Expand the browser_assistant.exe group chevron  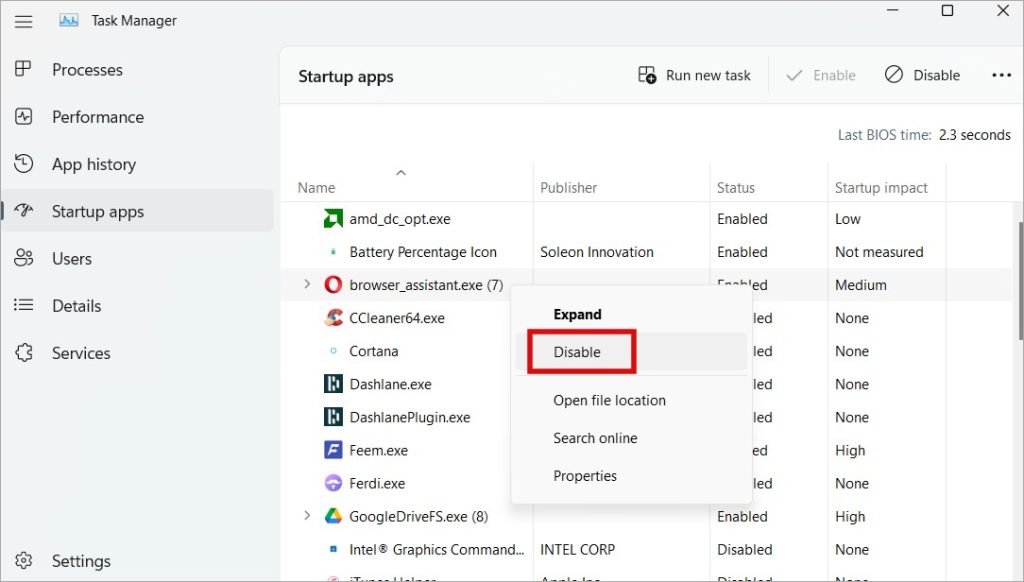click(x=307, y=285)
